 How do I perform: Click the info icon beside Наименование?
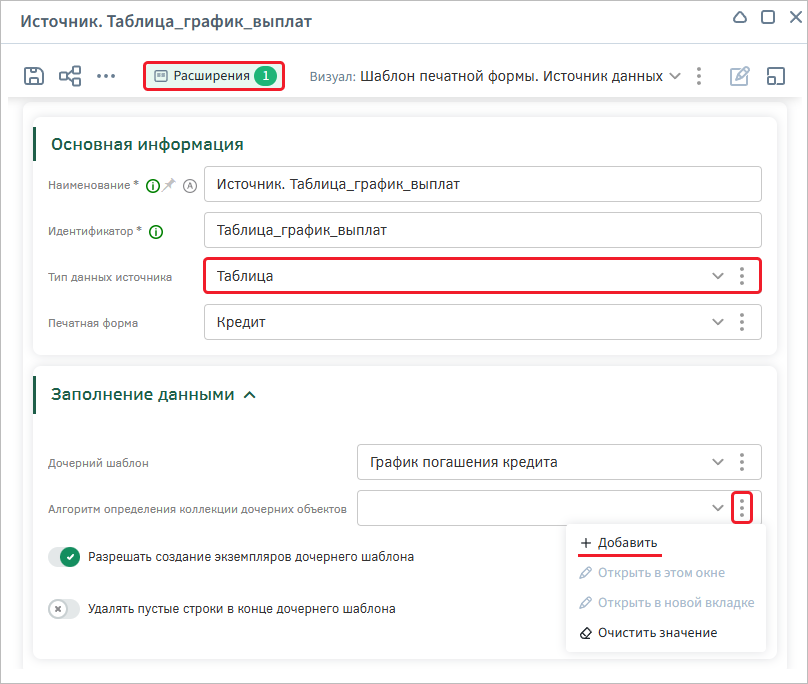coord(153,186)
